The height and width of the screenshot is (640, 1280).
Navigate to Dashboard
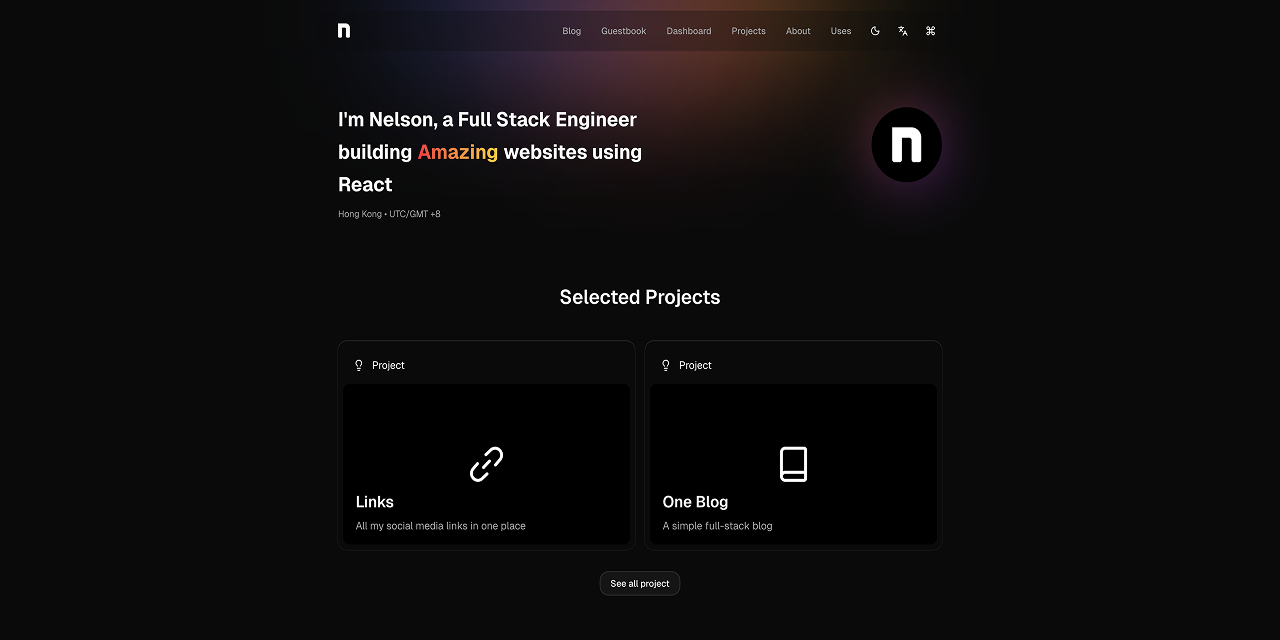point(689,31)
